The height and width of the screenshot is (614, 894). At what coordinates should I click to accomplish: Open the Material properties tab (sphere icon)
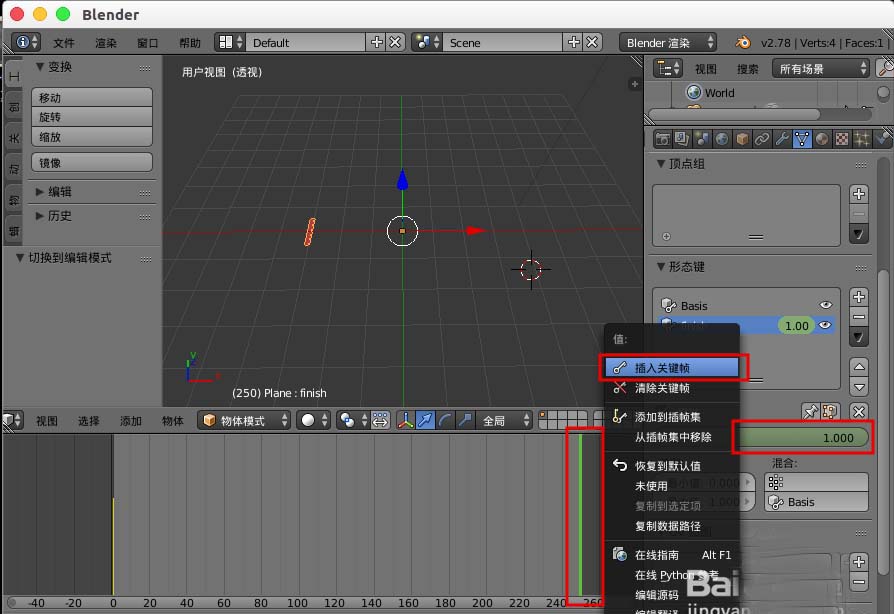pyautogui.click(x=822, y=139)
